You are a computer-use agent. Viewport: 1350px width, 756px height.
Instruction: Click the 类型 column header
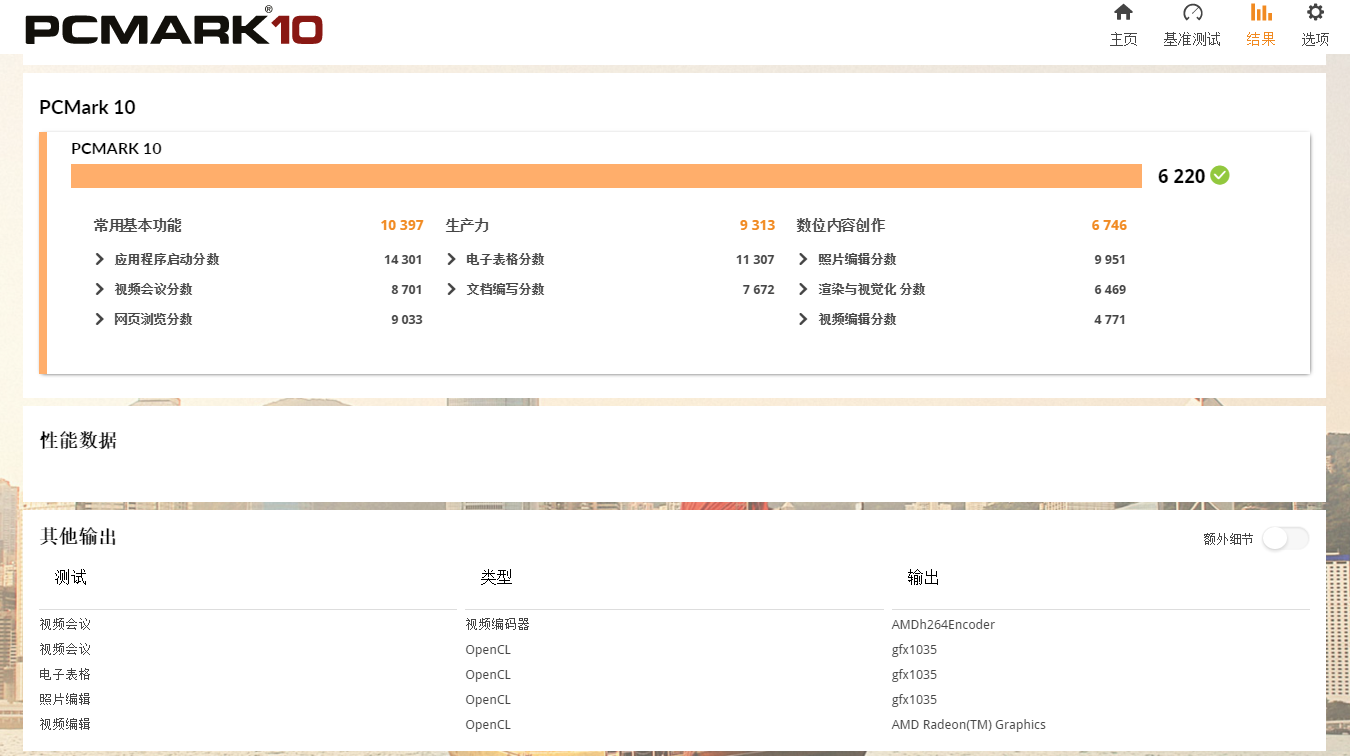tap(496, 577)
